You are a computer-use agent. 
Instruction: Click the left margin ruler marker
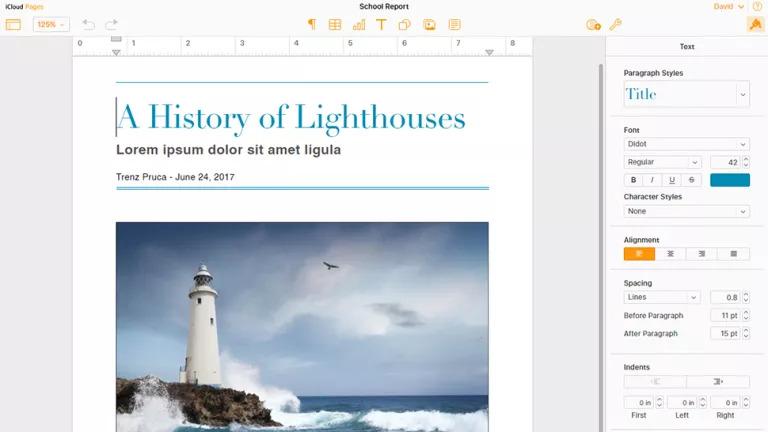116,52
